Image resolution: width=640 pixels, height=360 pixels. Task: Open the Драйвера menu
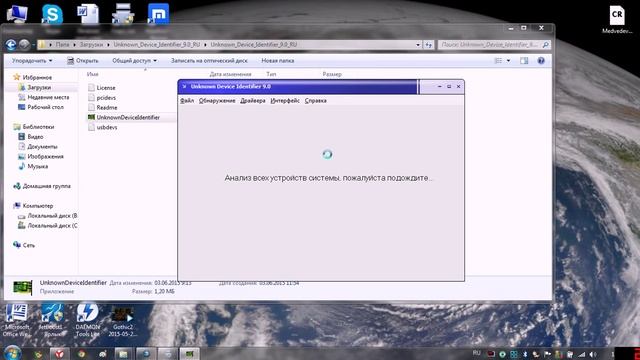253,100
